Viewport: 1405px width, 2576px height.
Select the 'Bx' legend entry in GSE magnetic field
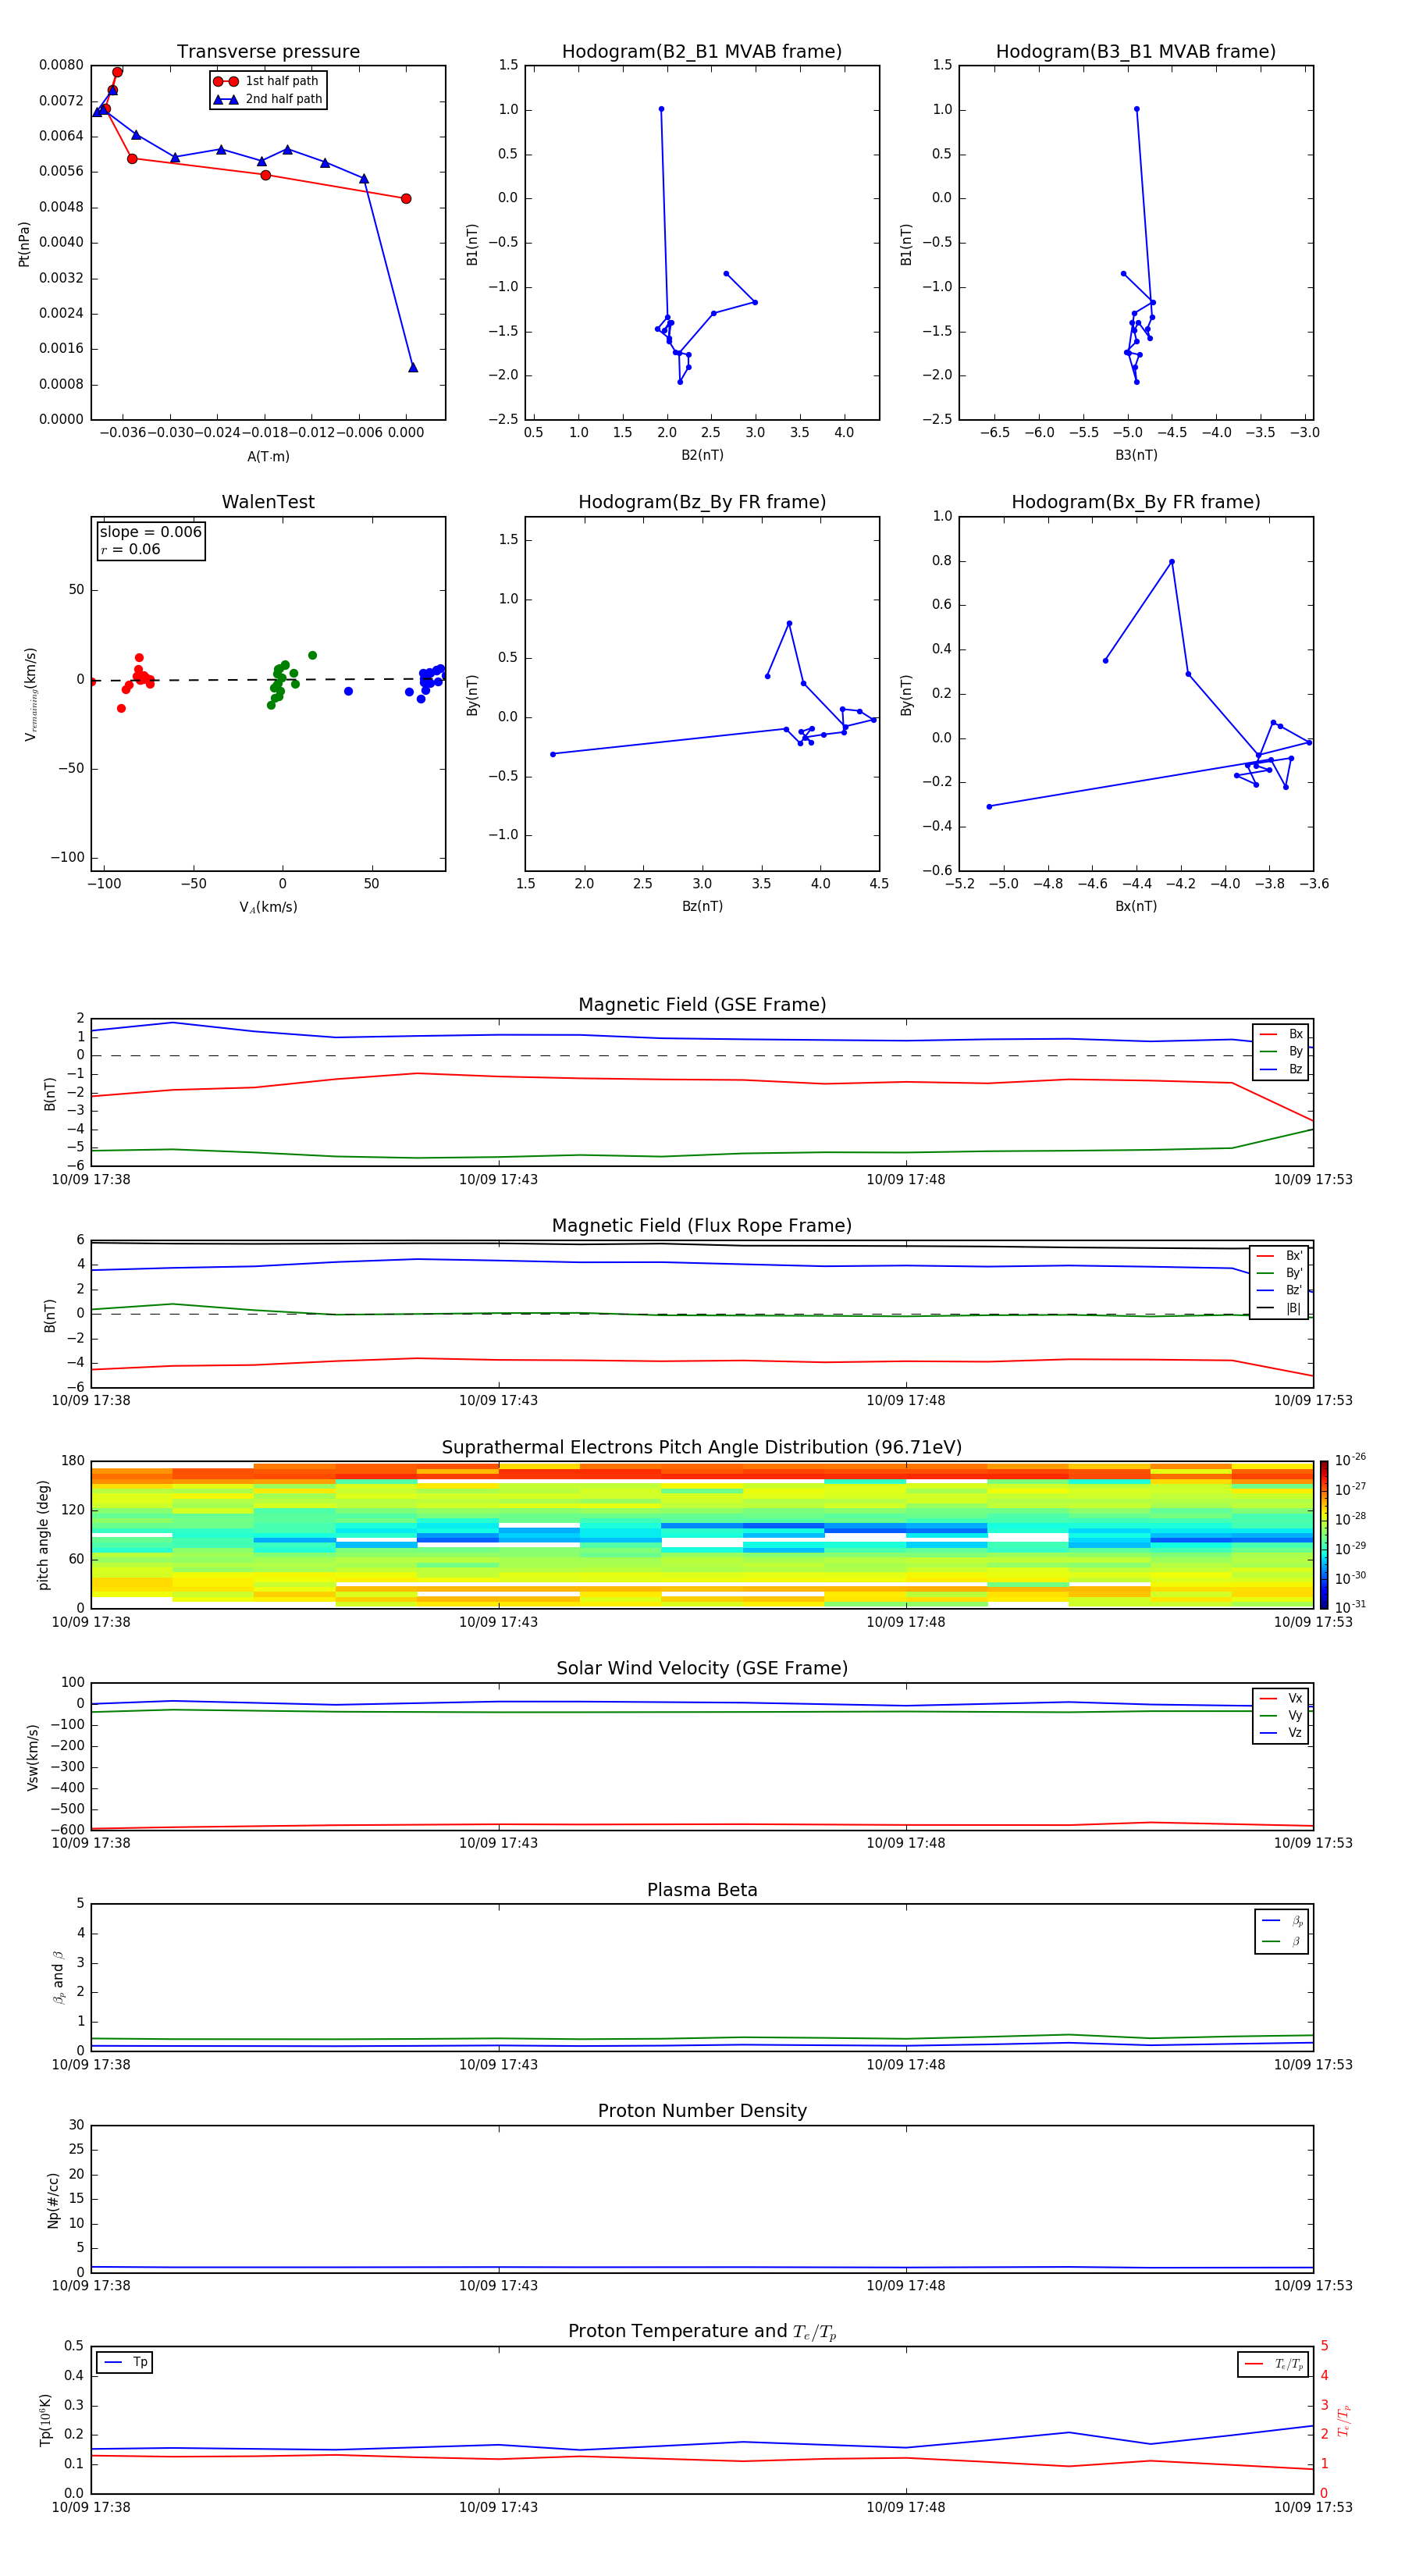coord(1281,1034)
